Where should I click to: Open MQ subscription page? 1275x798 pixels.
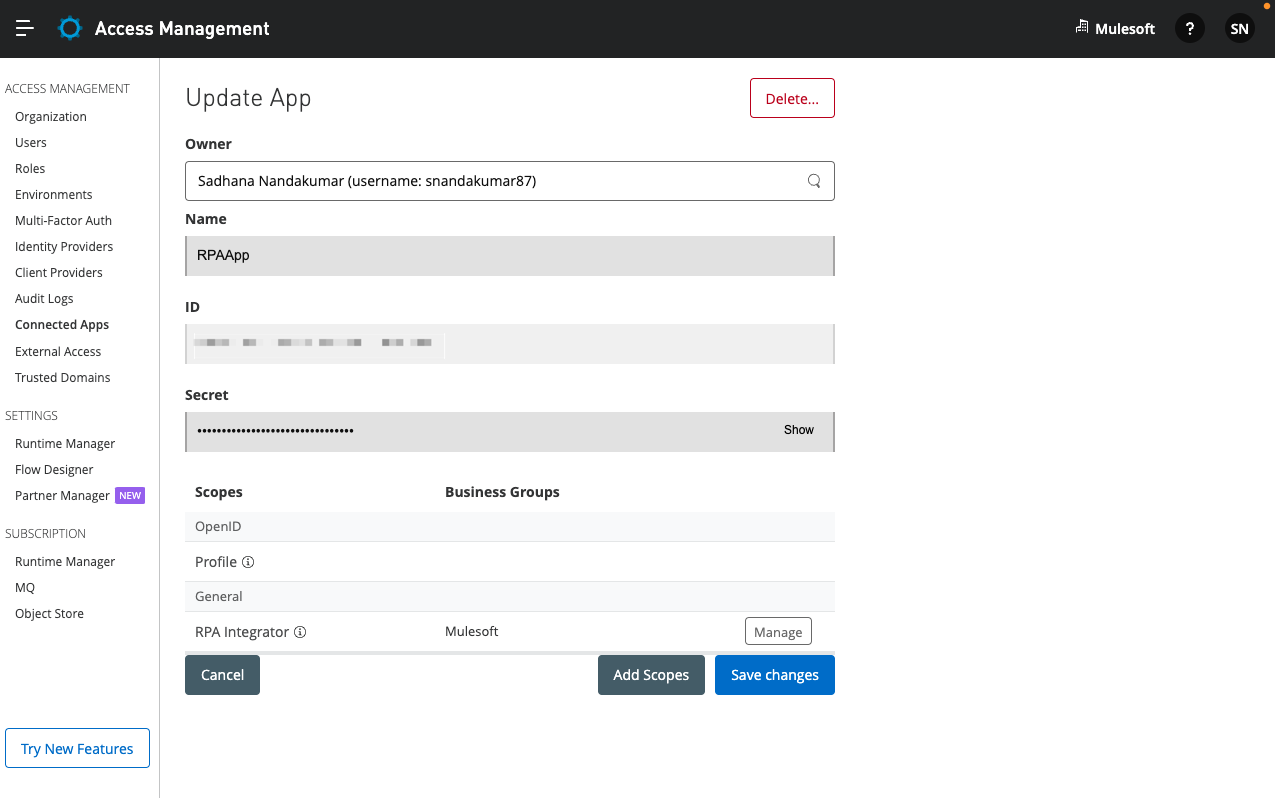25,588
